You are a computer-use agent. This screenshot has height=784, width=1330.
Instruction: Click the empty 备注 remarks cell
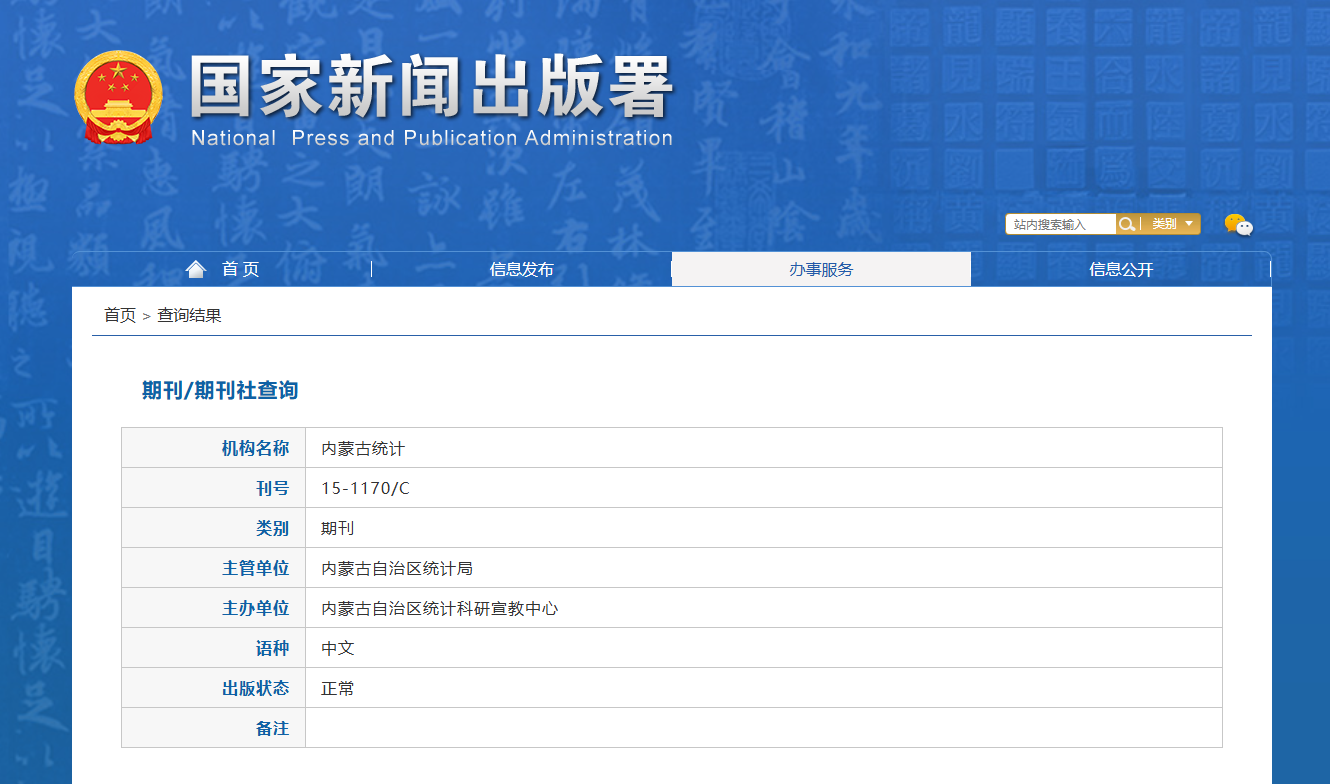coord(763,729)
